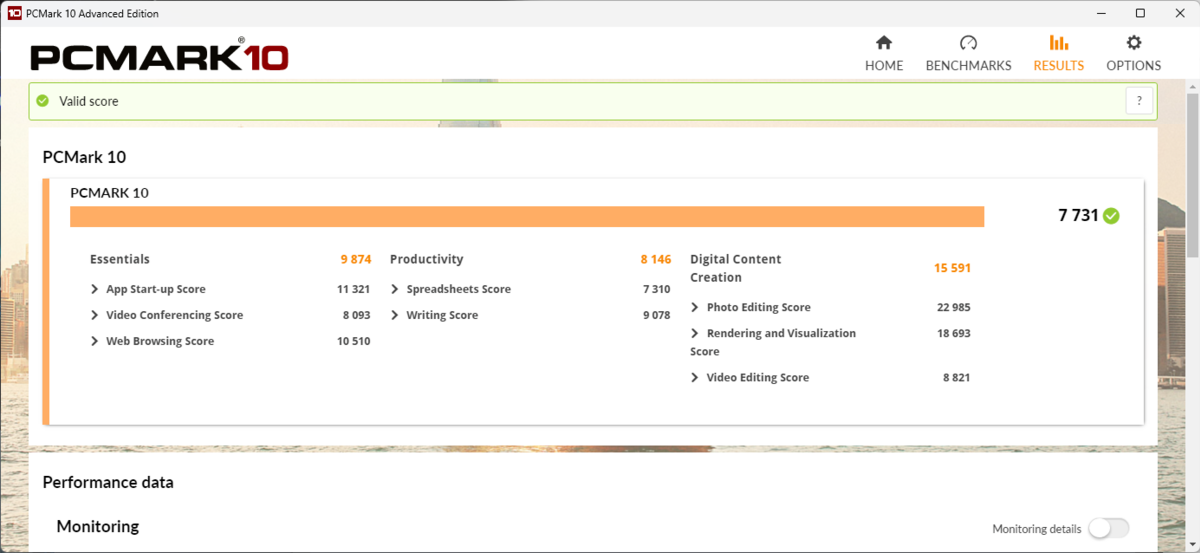Click the orange PCMark 10 score bar
This screenshot has height=553, width=1200.
pos(527,217)
